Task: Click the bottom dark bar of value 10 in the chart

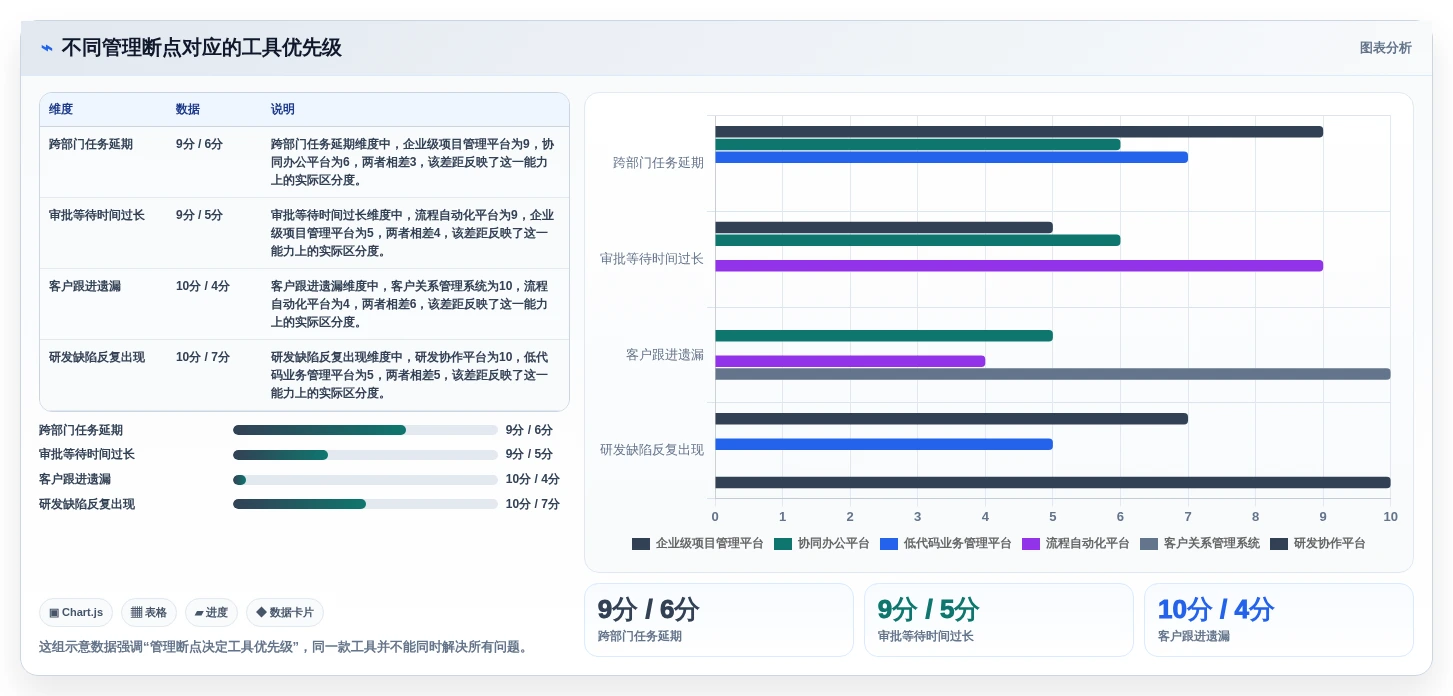Action: pyautogui.click(x=1052, y=483)
